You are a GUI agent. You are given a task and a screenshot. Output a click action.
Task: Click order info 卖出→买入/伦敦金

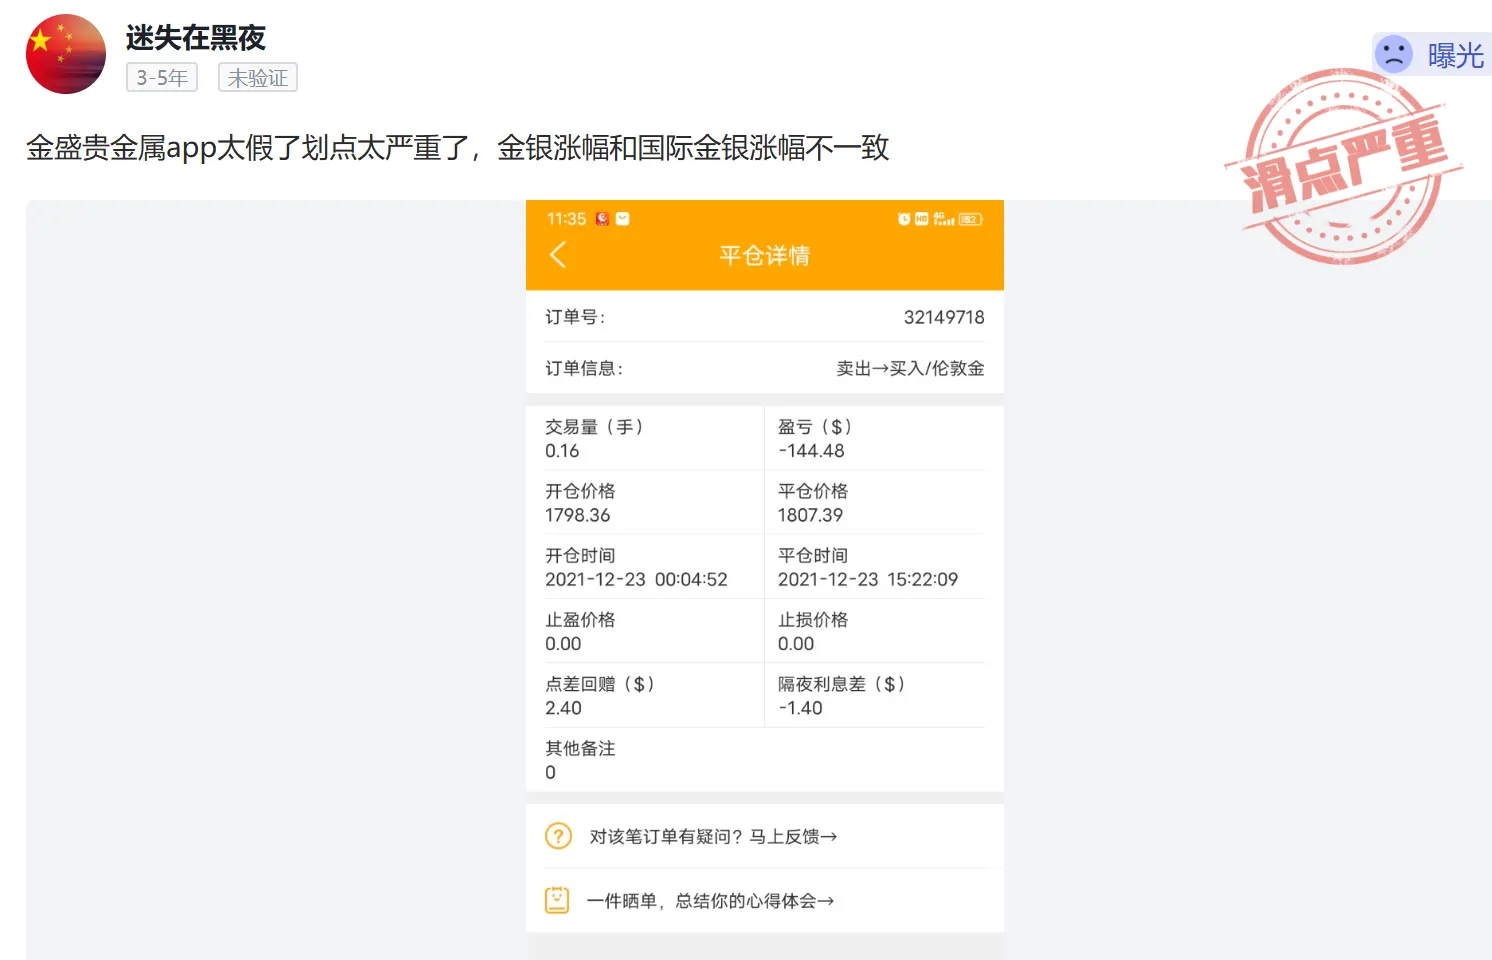click(910, 368)
